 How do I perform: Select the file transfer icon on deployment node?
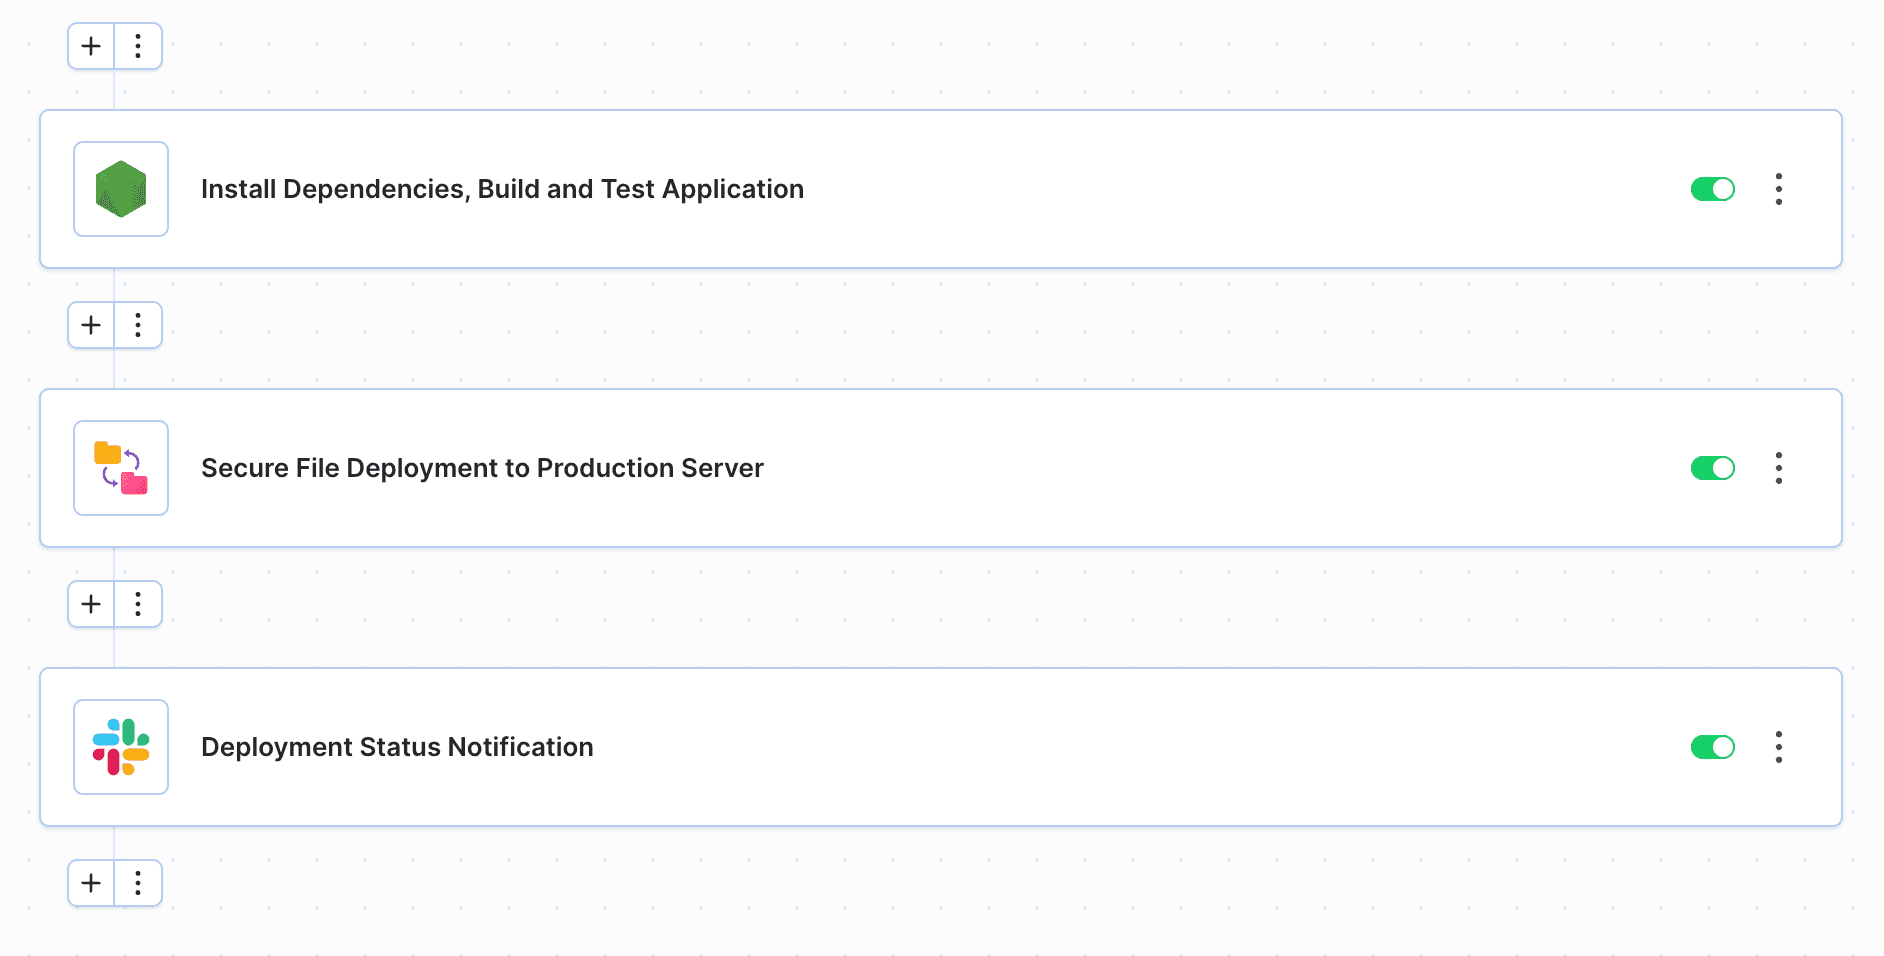[120, 468]
